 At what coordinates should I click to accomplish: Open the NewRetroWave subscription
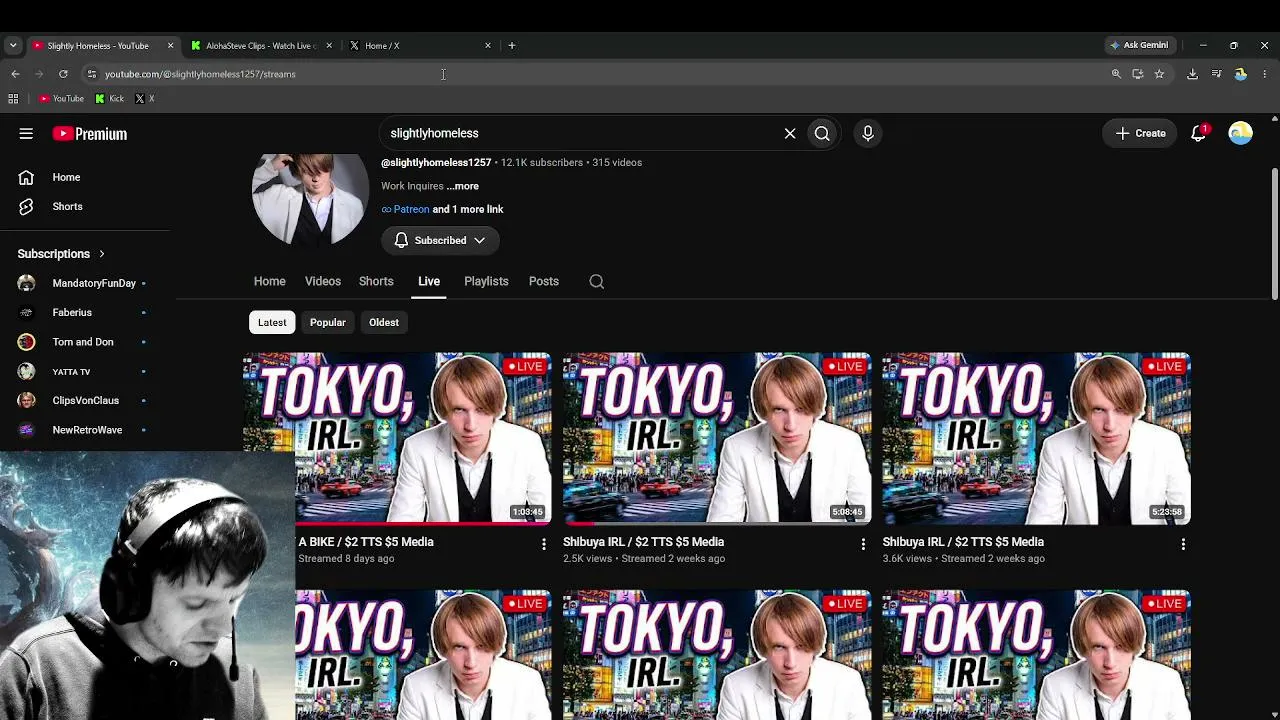click(85, 430)
